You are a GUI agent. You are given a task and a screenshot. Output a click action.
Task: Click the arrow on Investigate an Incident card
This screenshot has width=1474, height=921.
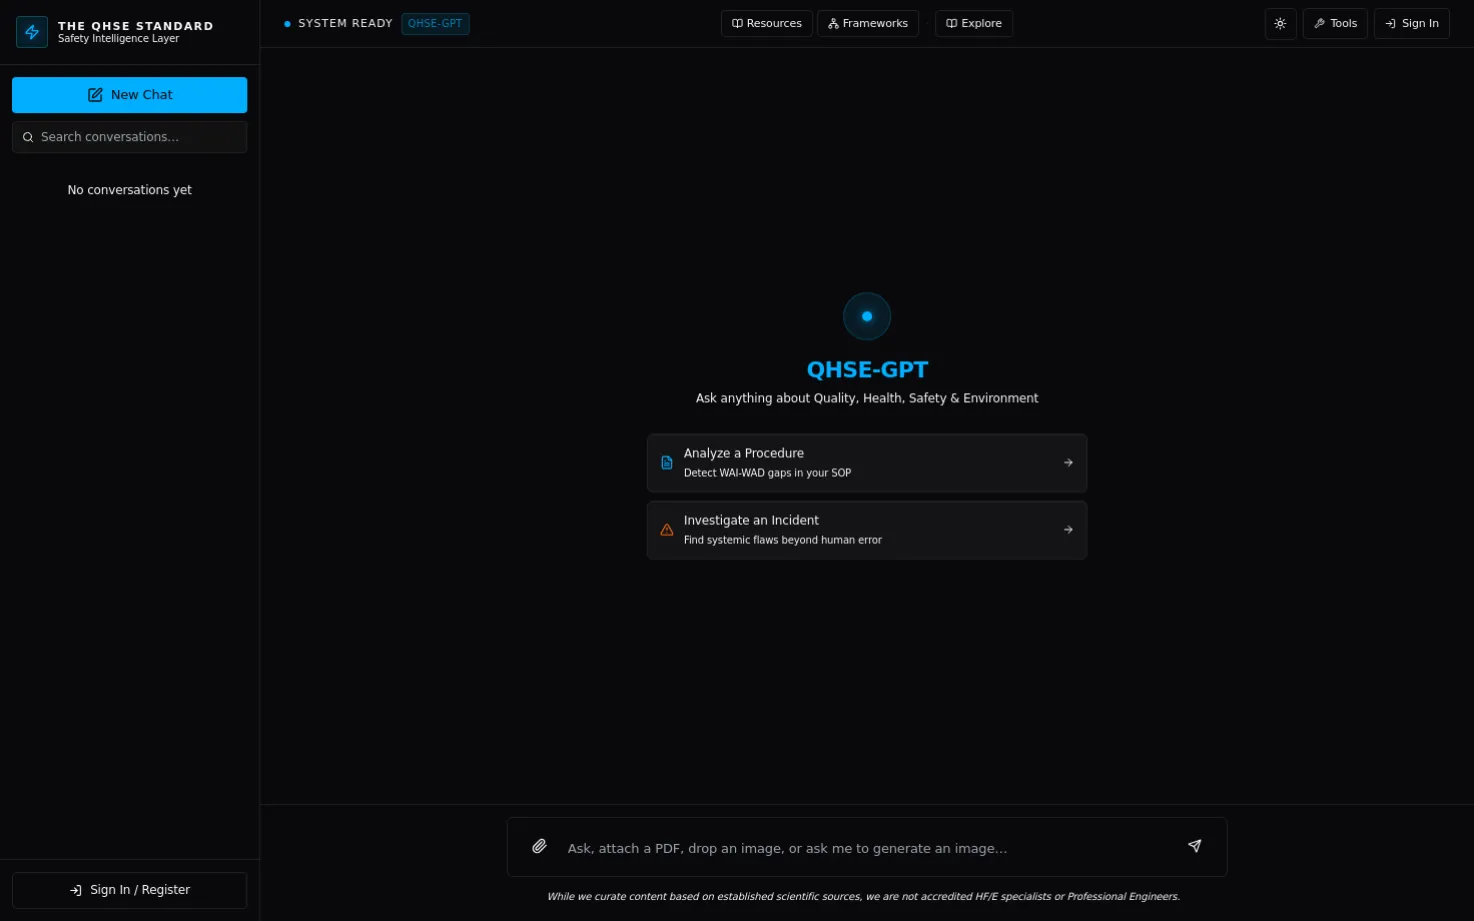1068,530
